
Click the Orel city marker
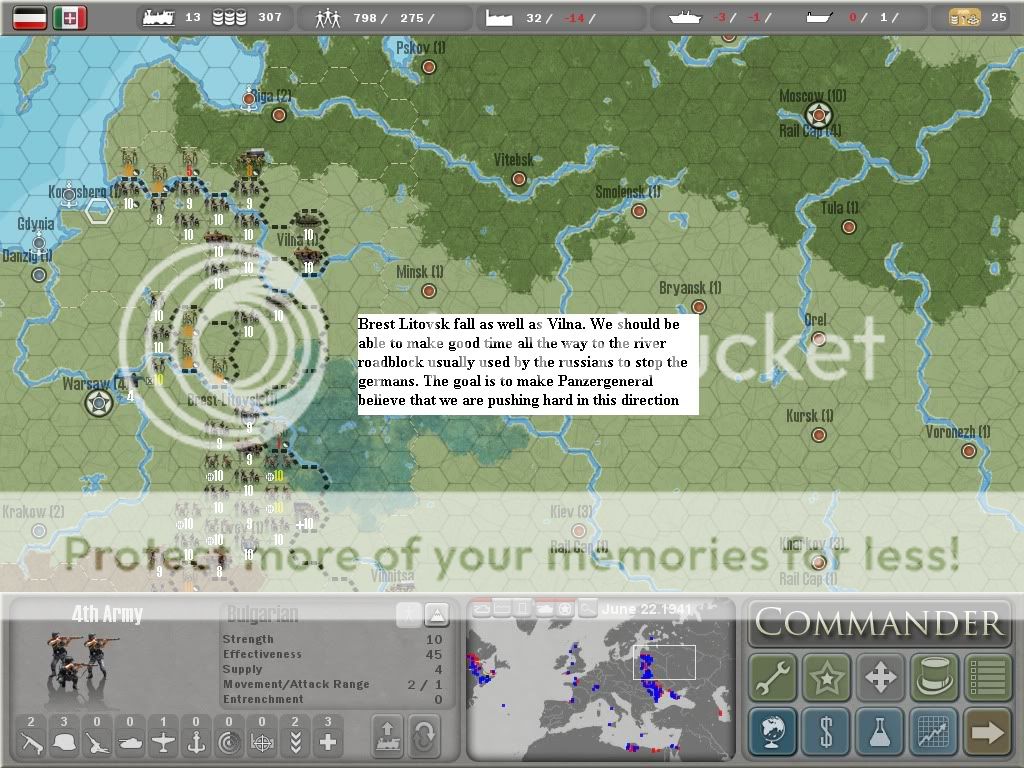coord(818,338)
